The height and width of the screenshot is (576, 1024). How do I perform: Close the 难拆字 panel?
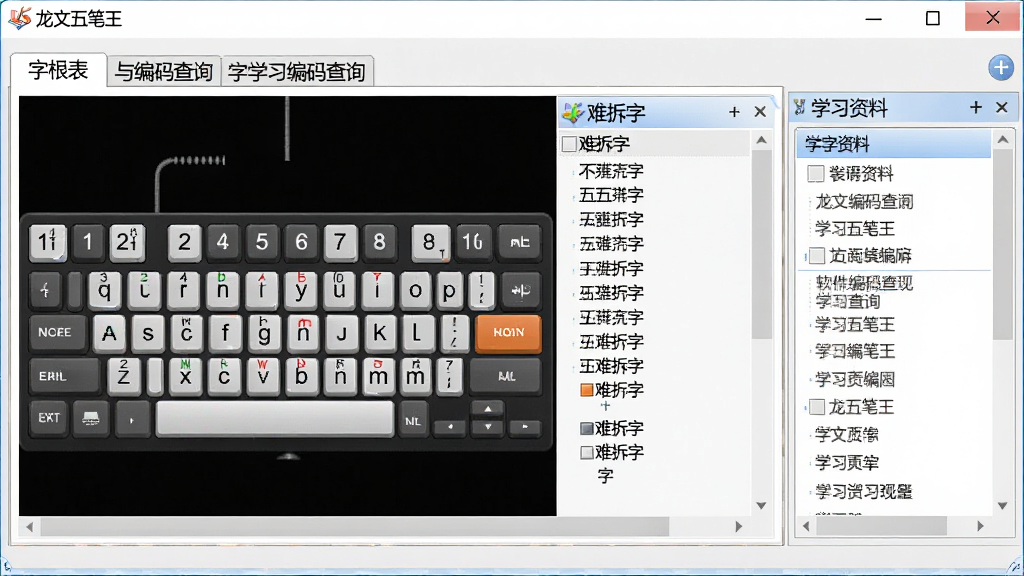click(x=760, y=112)
